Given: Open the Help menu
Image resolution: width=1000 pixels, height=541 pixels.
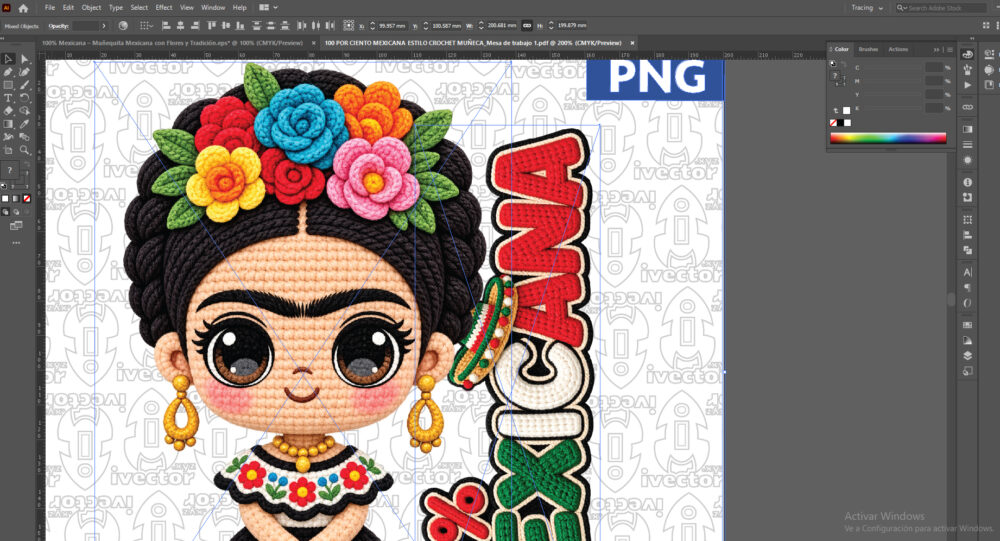Looking at the screenshot, I should [x=239, y=8].
